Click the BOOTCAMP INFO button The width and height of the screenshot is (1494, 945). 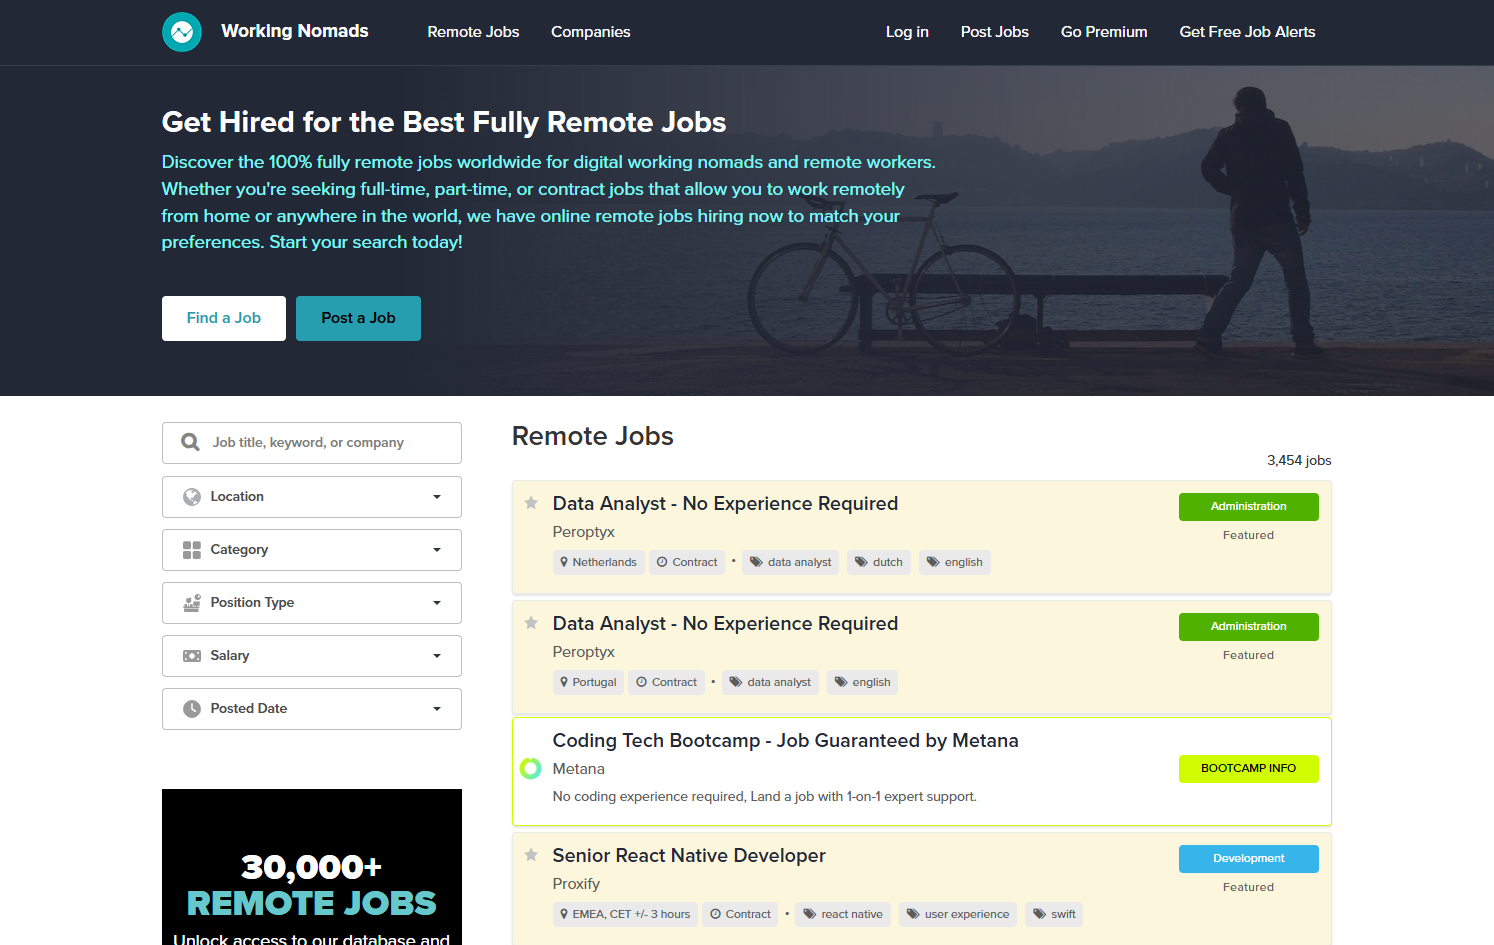1248,769
